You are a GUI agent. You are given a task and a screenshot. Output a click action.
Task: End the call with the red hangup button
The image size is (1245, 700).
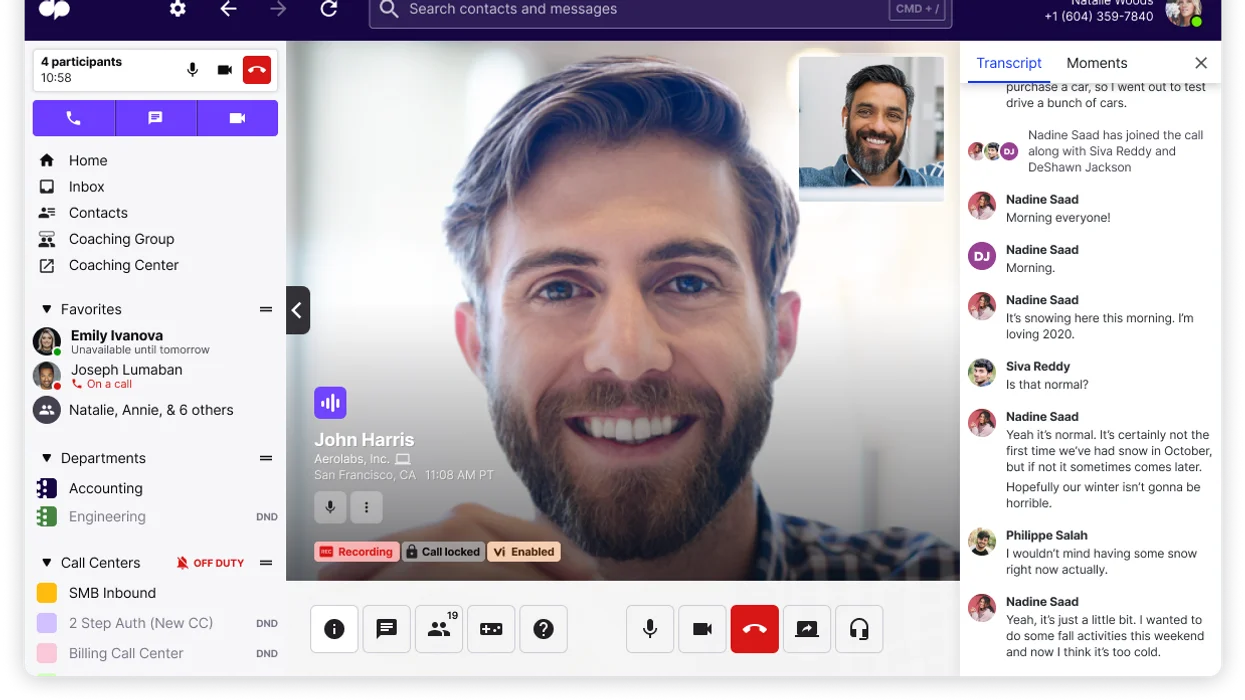[x=754, y=629]
